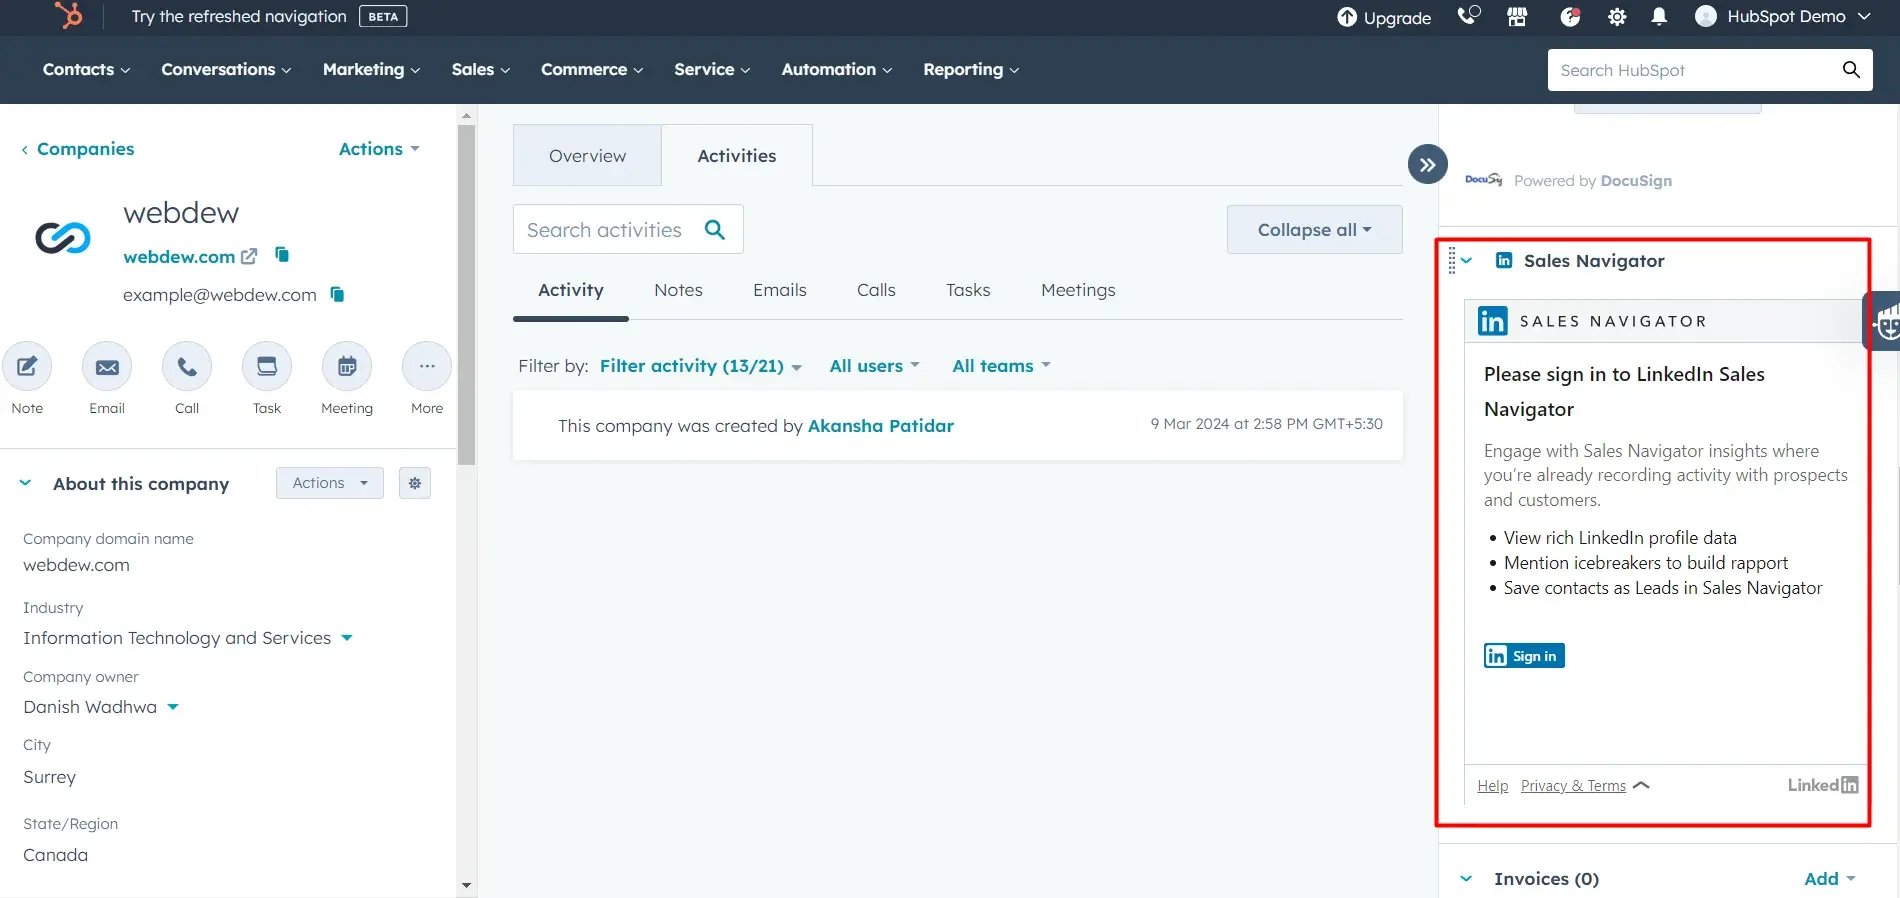Create a Note for the company
The image size is (1900, 898).
click(27, 367)
